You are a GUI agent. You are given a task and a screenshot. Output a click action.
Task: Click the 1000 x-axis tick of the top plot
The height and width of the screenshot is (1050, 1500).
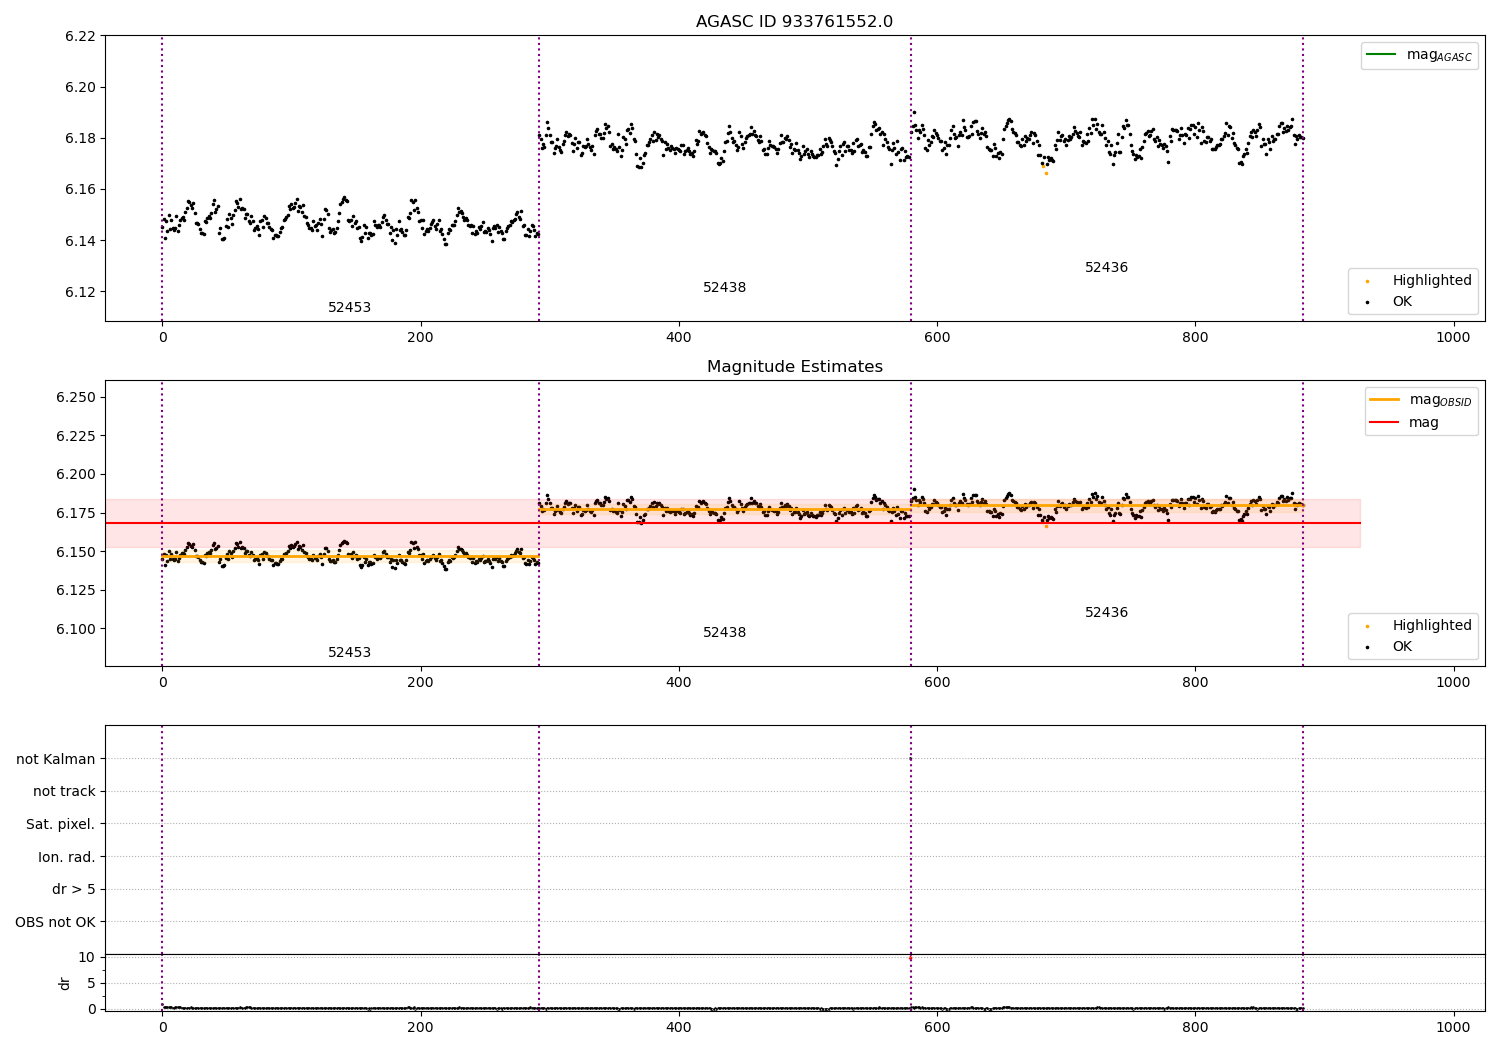1453,338
